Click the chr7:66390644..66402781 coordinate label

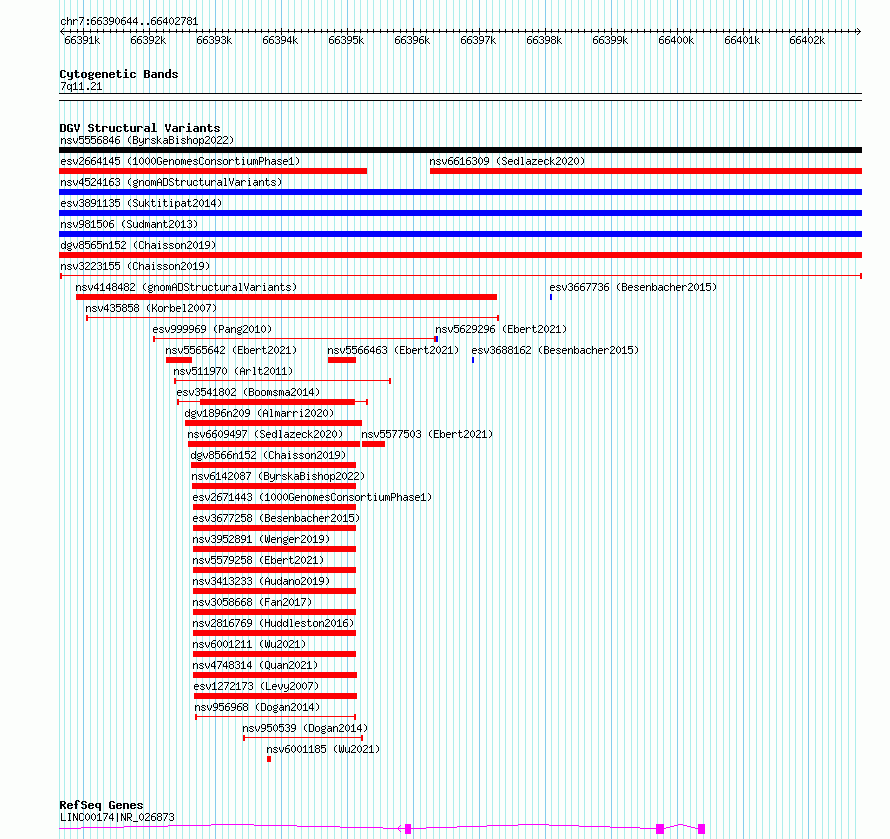[x=129, y=22]
